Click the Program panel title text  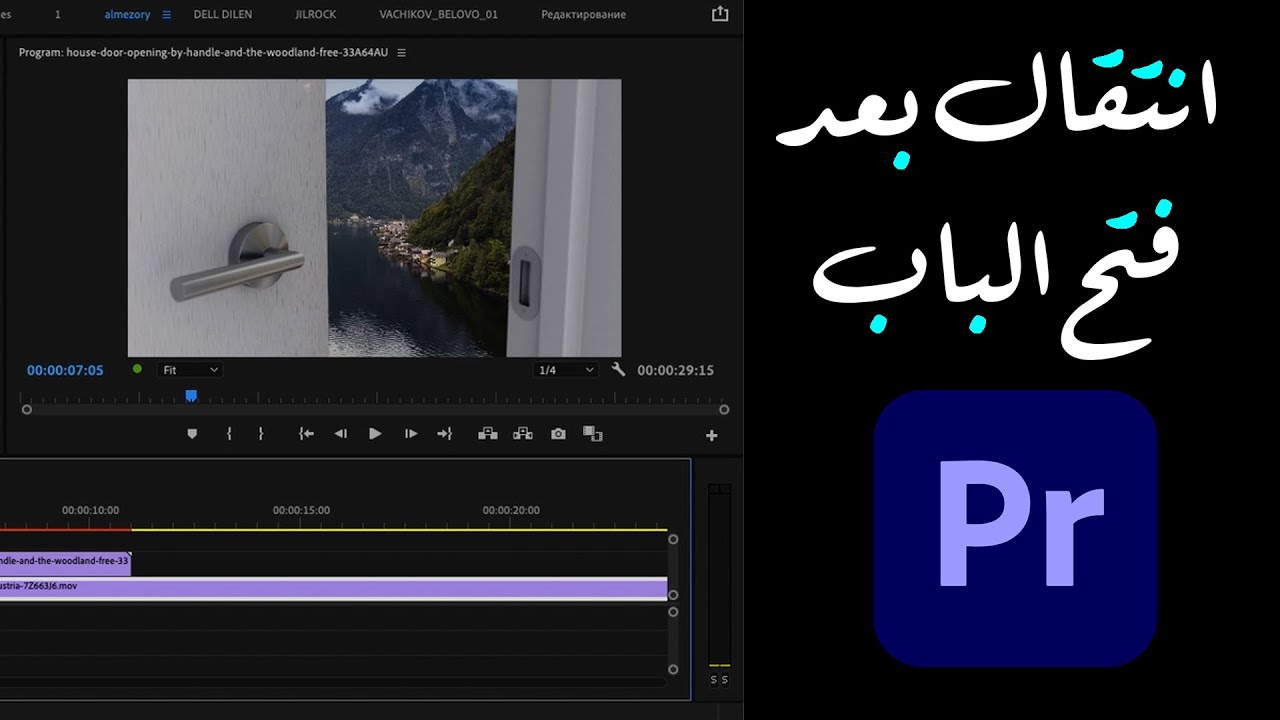pyautogui.click(x=203, y=53)
